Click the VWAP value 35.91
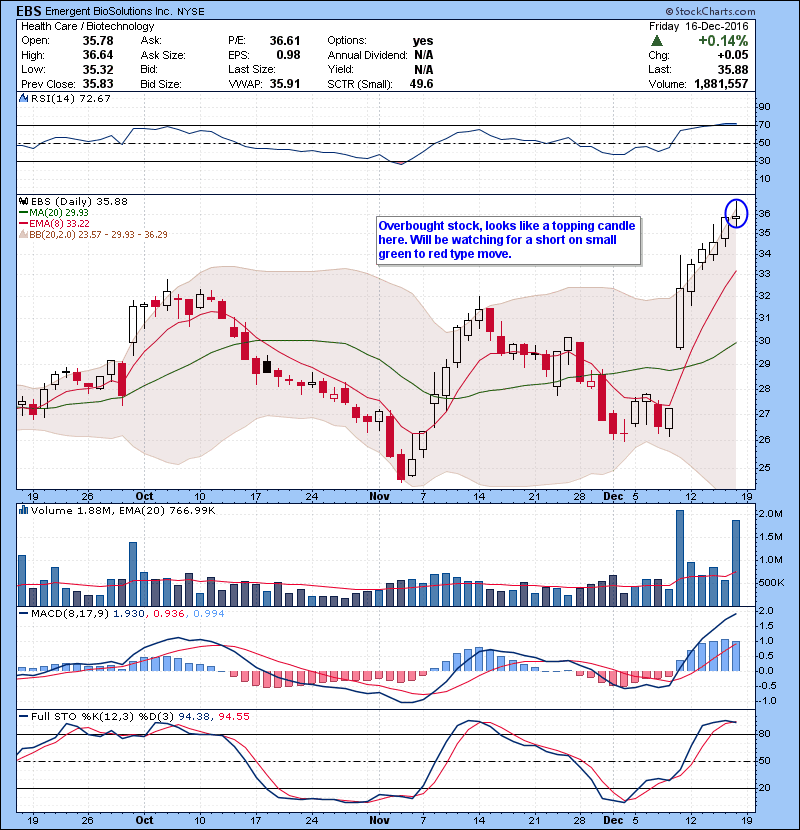The height and width of the screenshot is (830, 800). [285, 84]
